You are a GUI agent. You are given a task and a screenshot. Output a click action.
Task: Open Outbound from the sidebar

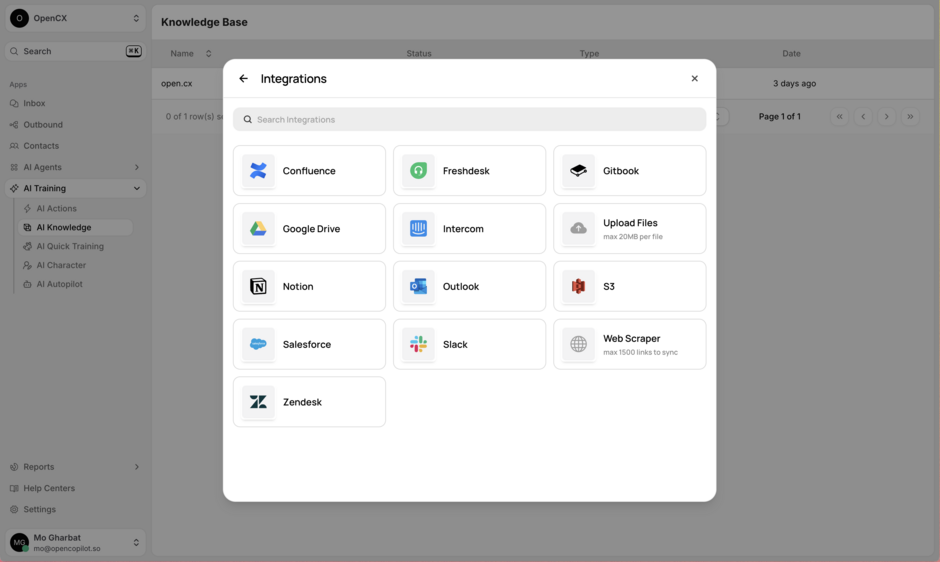(43, 125)
